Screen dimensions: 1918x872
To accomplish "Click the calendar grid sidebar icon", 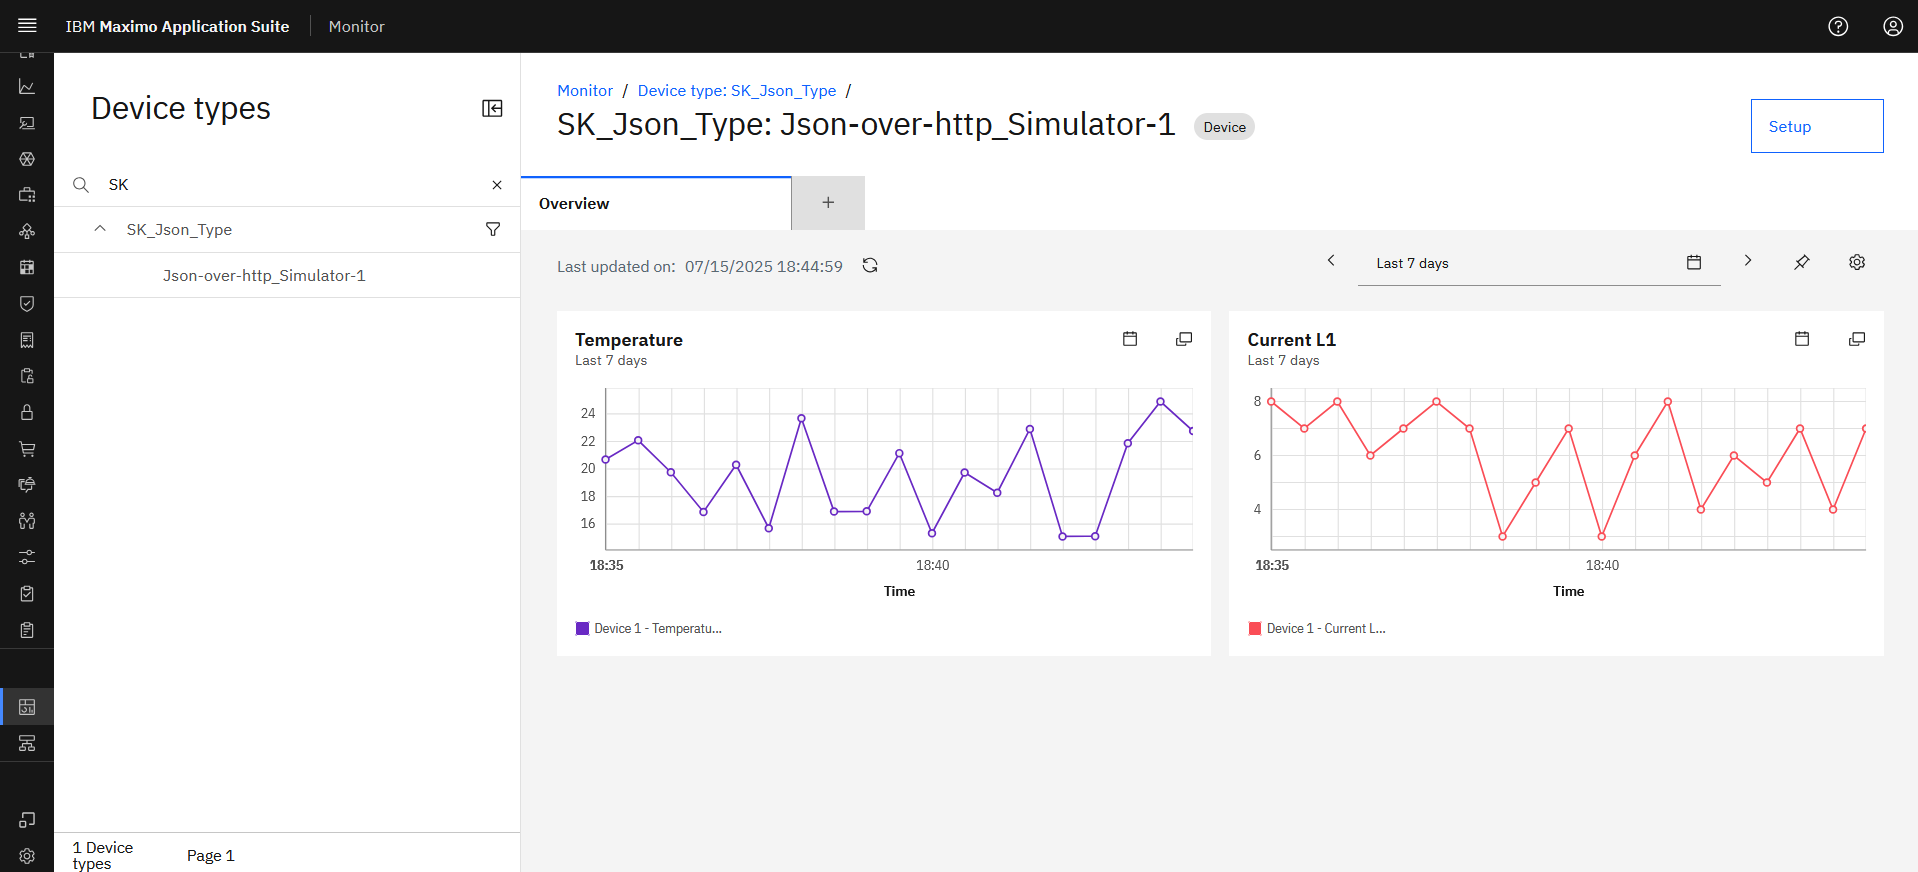I will (x=27, y=267).
